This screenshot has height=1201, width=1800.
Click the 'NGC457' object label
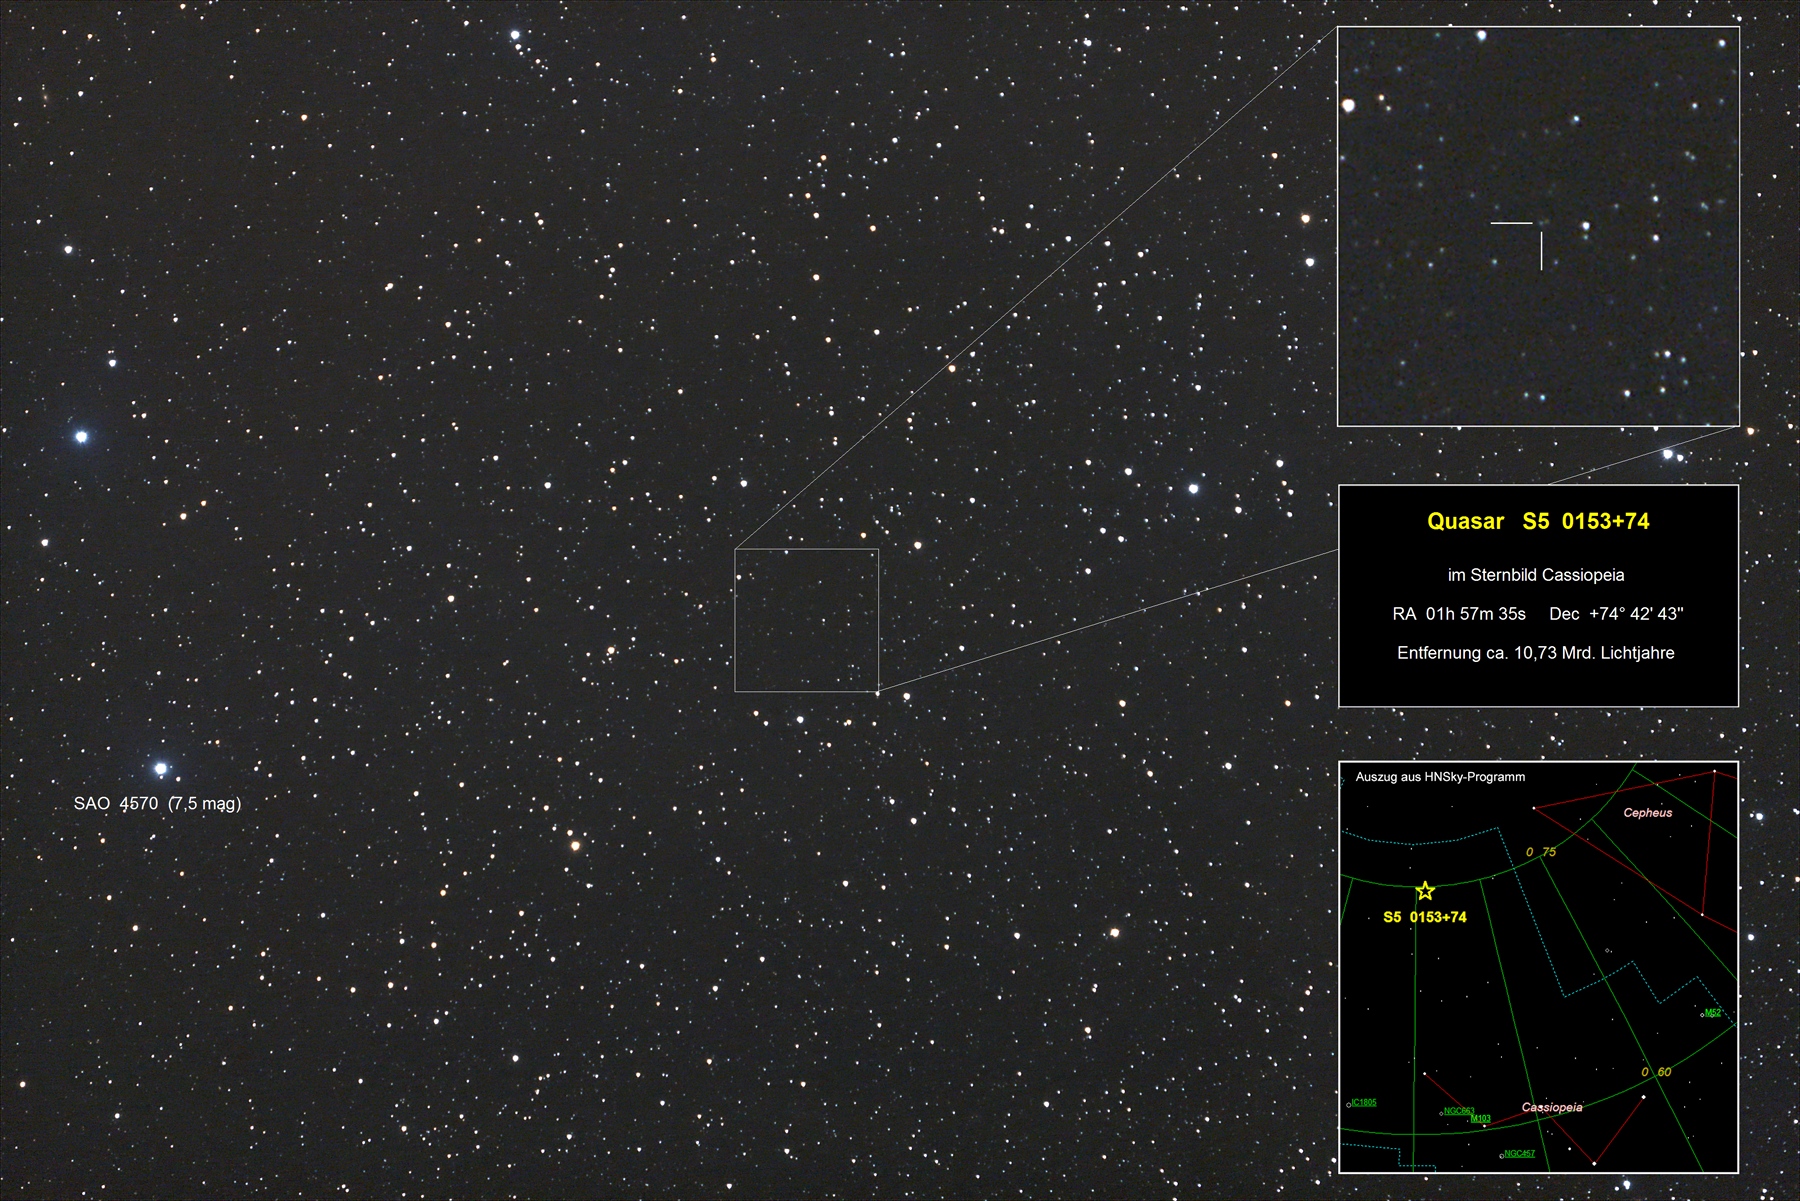click(x=1519, y=1154)
